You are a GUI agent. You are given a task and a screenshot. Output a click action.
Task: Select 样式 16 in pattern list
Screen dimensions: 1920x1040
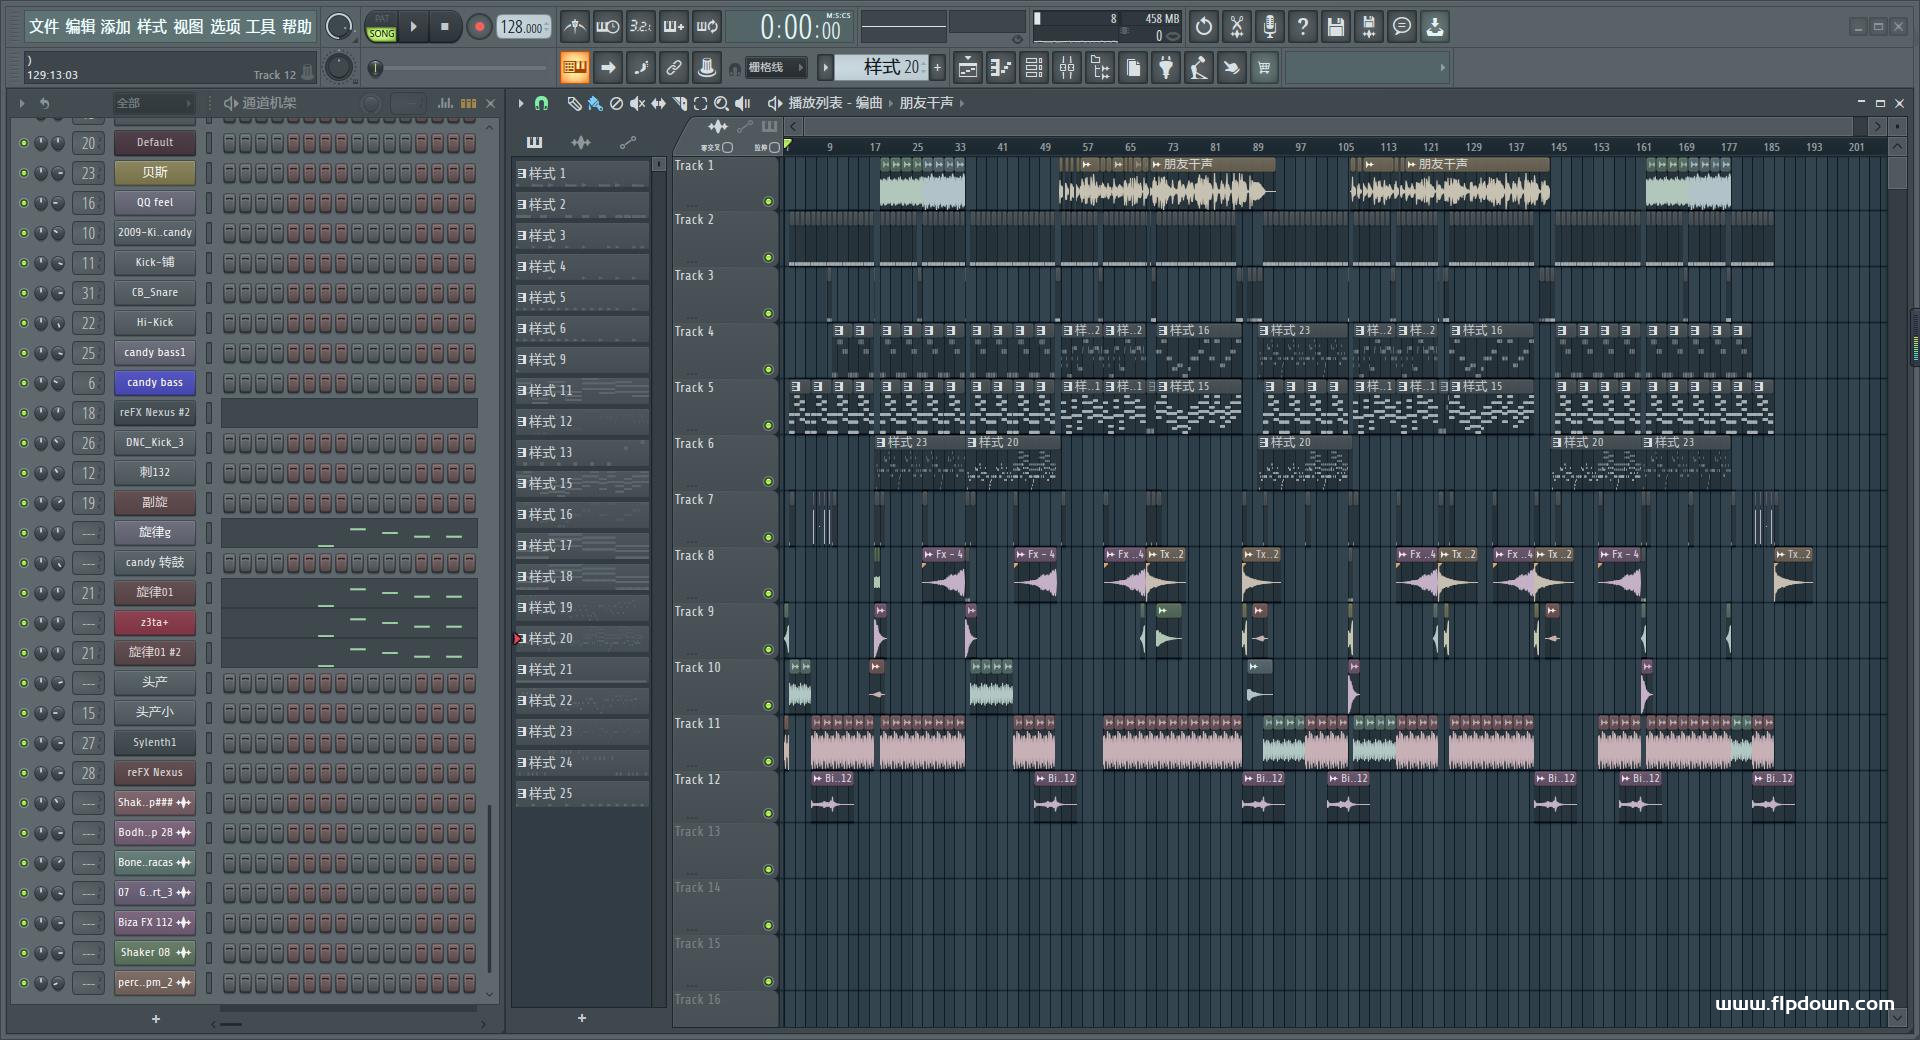tap(582, 514)
